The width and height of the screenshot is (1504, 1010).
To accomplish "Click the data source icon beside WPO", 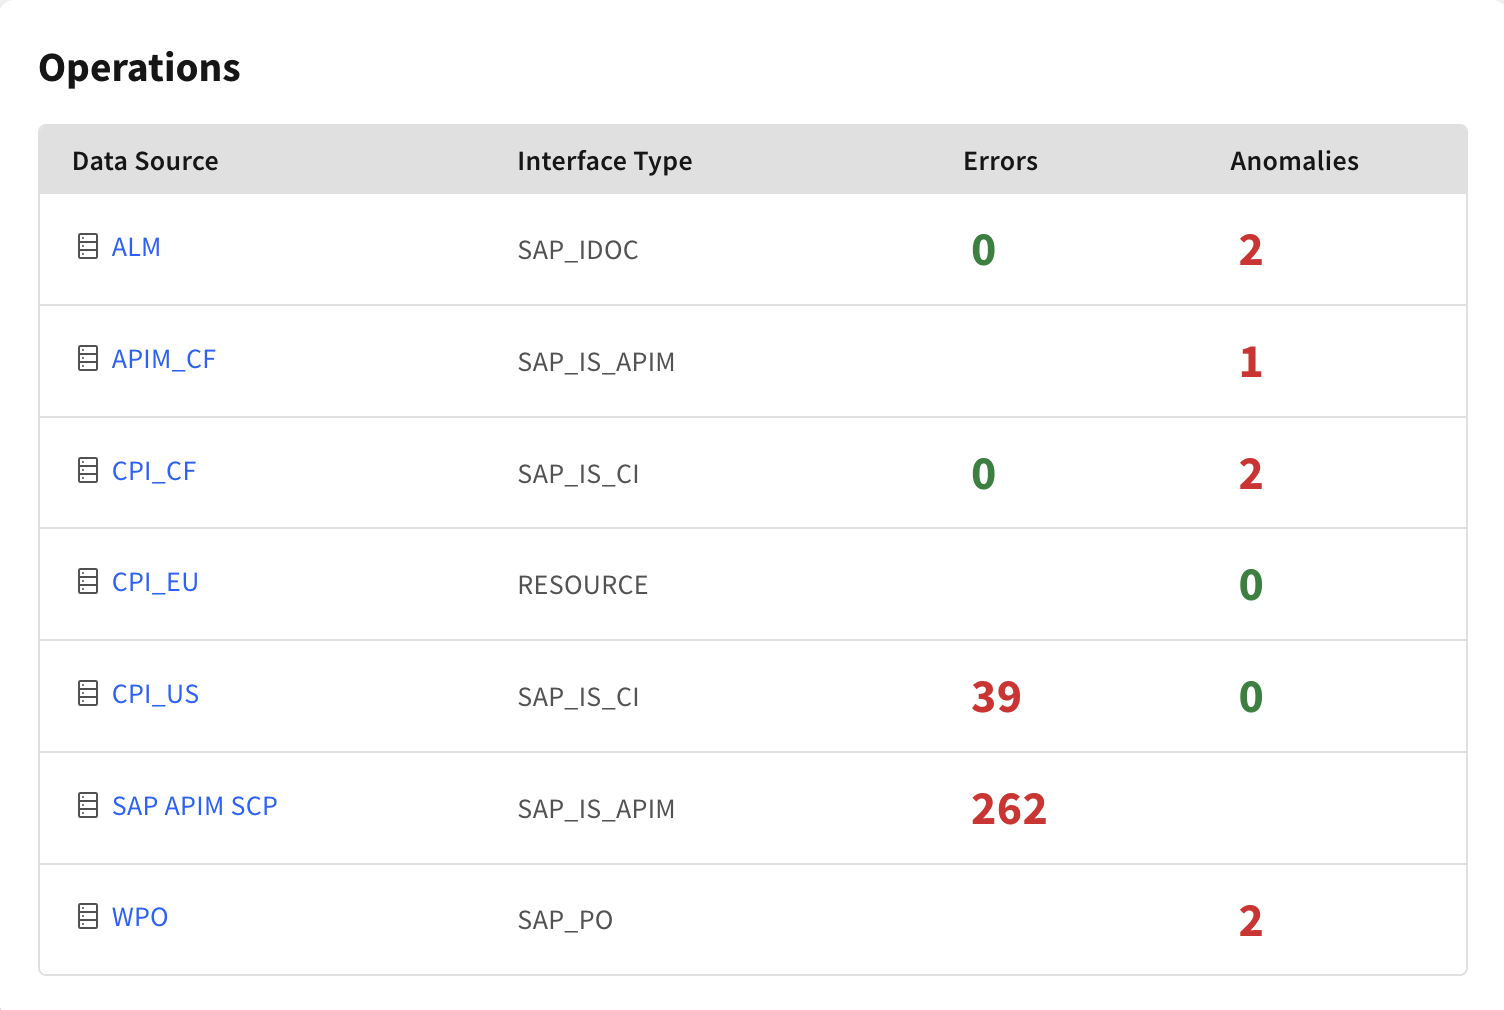I will pyautogui.click(x=88, y=916).
